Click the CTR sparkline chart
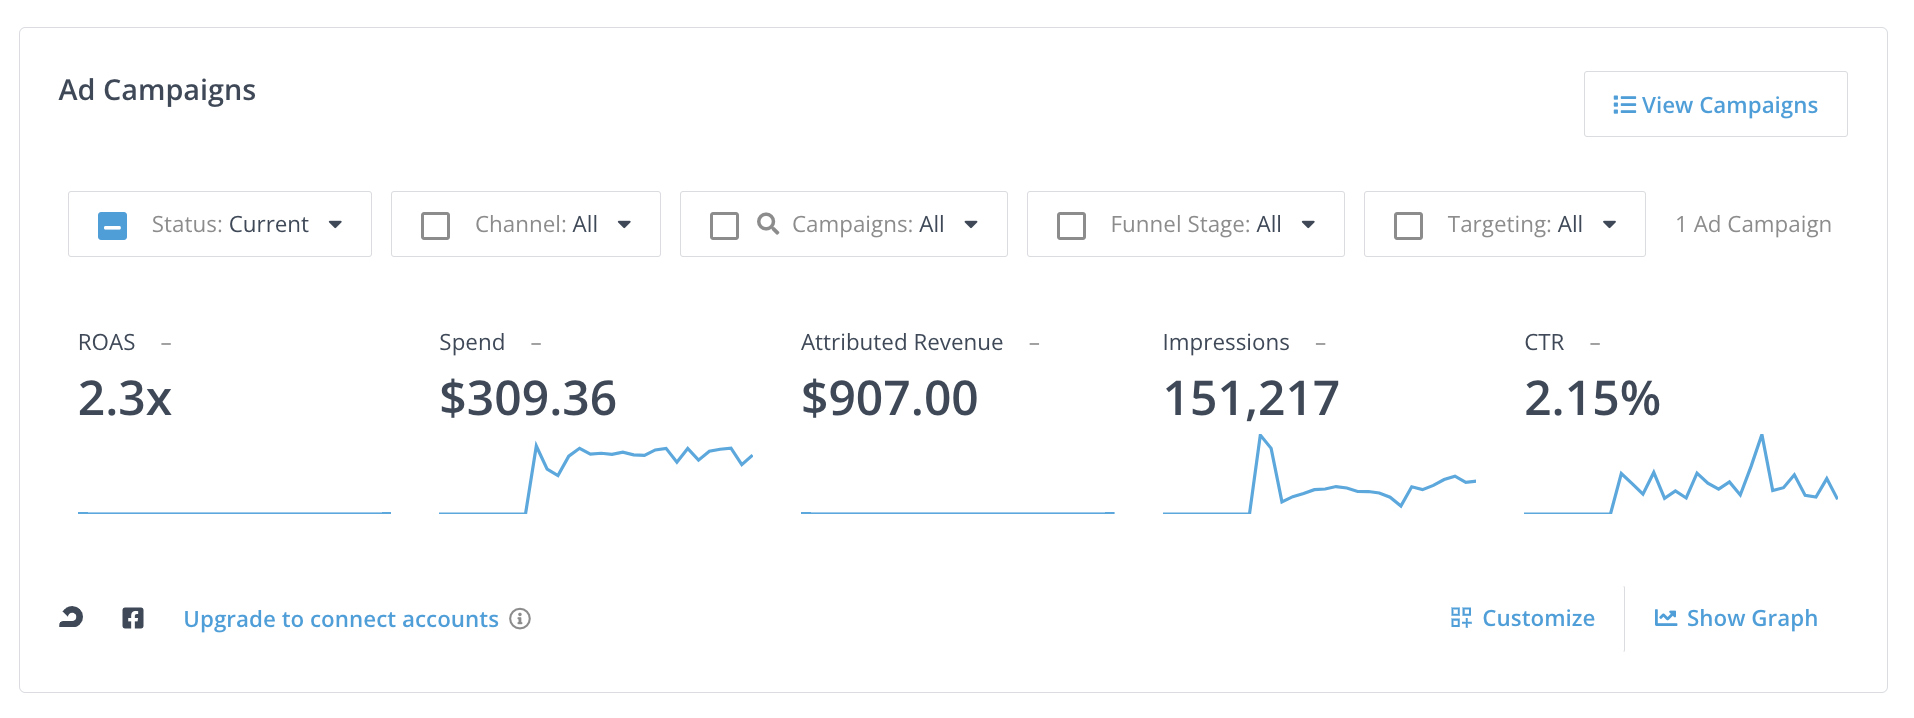The image size is (1914, 718). (1680, 474)
